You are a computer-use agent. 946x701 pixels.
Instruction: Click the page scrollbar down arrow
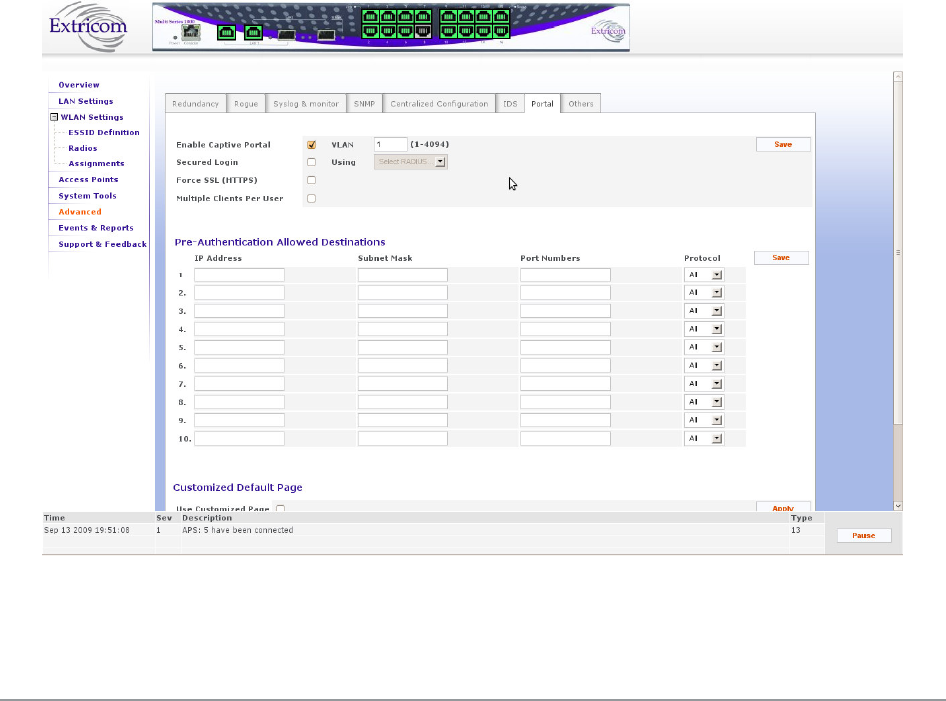point(898,506)
